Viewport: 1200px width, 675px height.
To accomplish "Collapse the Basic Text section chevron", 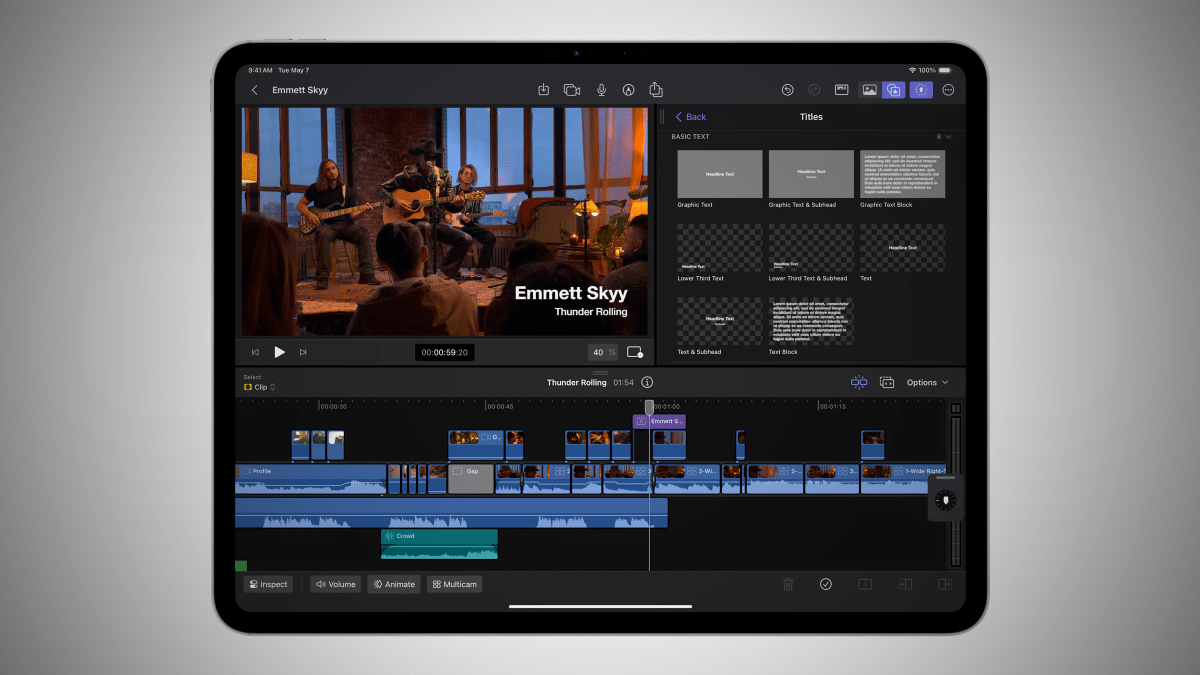I will 948,136.
